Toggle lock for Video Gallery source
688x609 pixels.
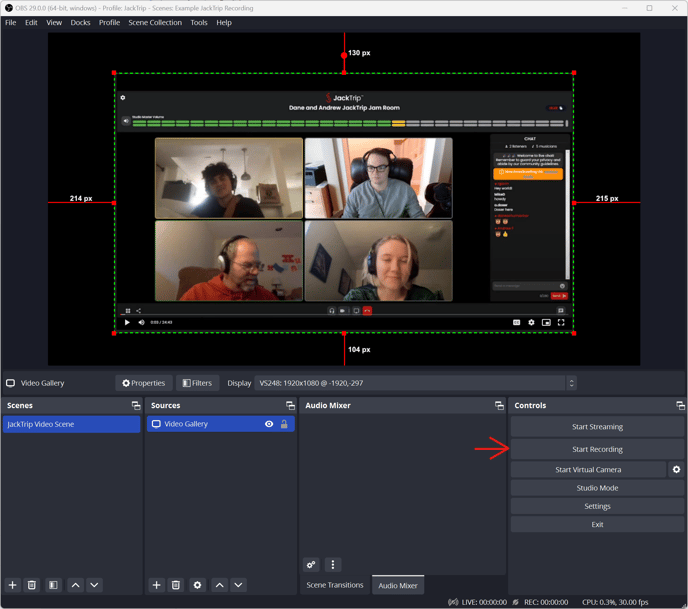(284, 424)
